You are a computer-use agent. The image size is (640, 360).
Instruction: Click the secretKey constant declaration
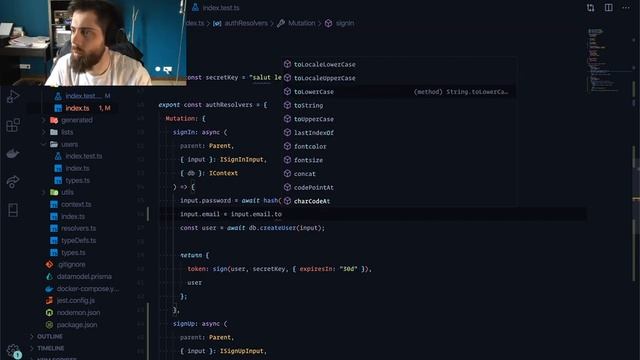tap(222, 78)
